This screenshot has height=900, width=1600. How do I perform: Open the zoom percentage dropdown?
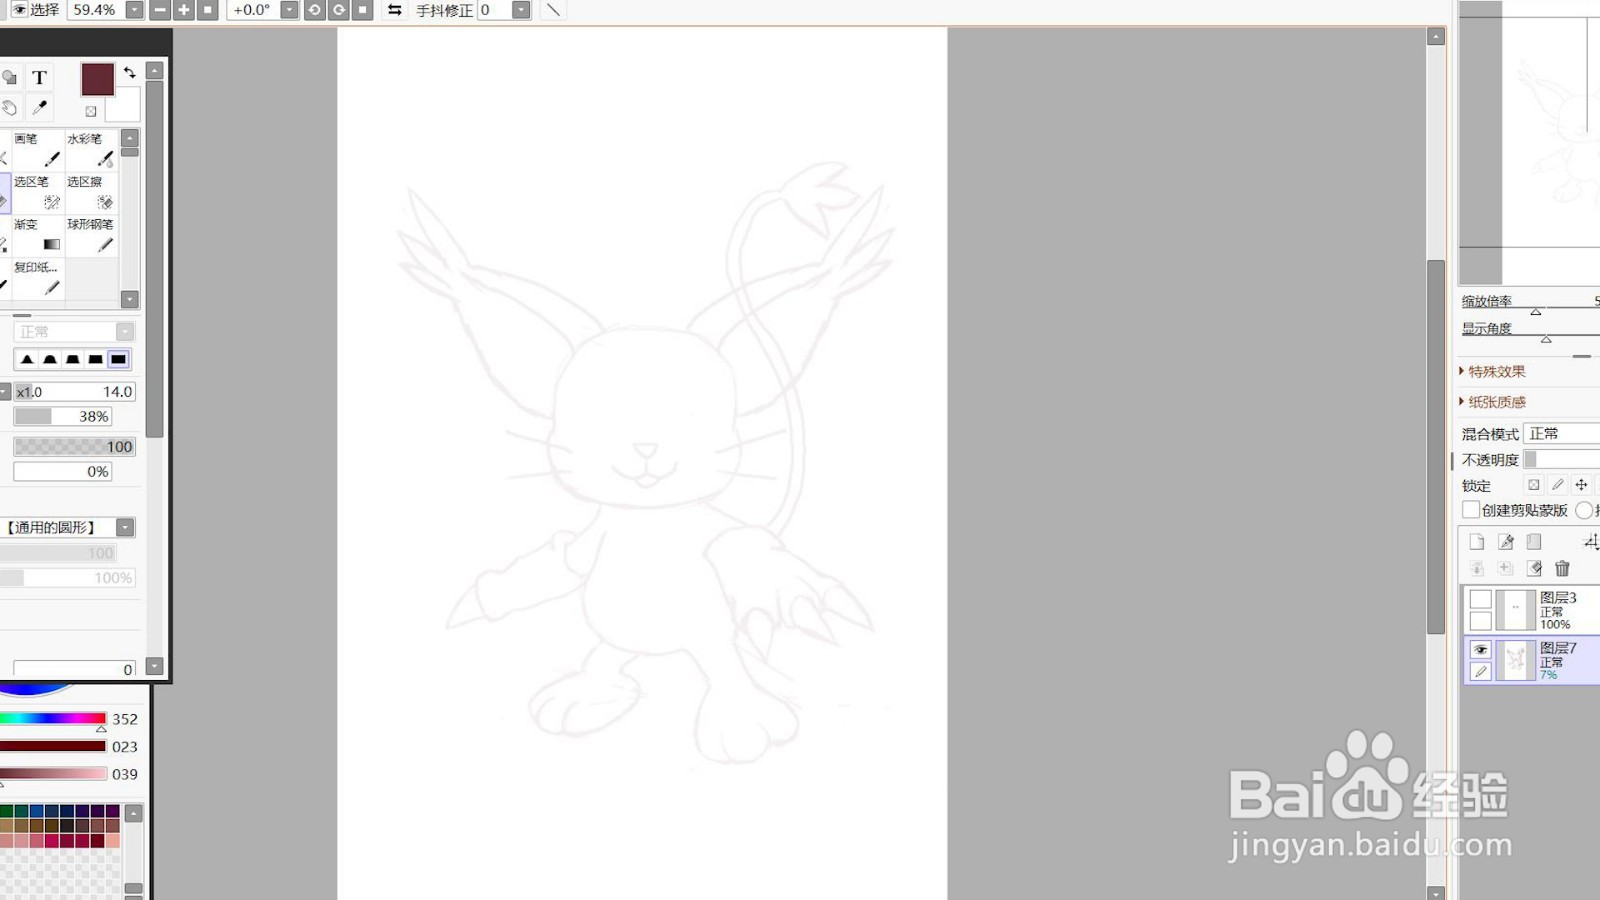coord(134,10)
